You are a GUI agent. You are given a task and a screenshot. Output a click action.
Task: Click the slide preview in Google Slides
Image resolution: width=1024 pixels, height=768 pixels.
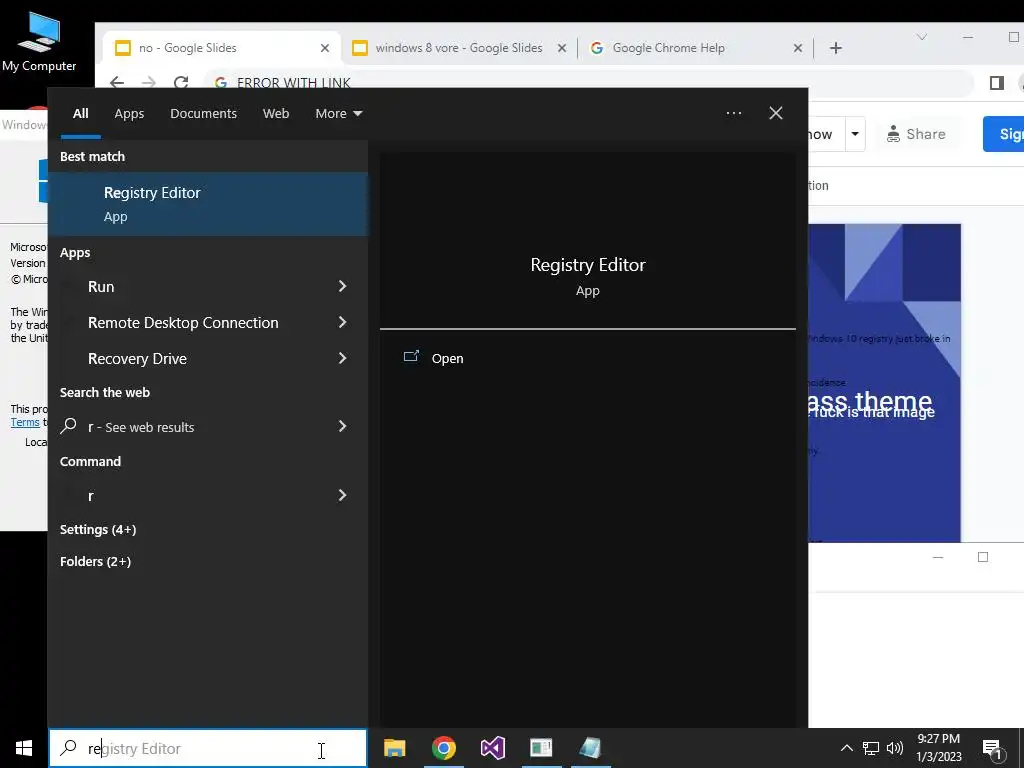(884, 383)
